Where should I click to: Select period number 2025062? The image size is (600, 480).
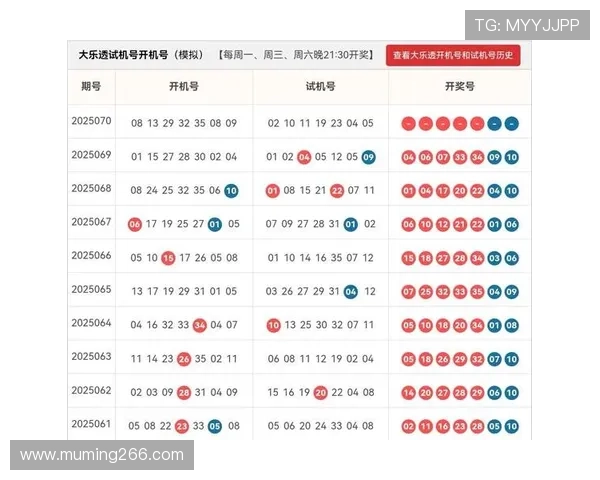pos(91,390)
